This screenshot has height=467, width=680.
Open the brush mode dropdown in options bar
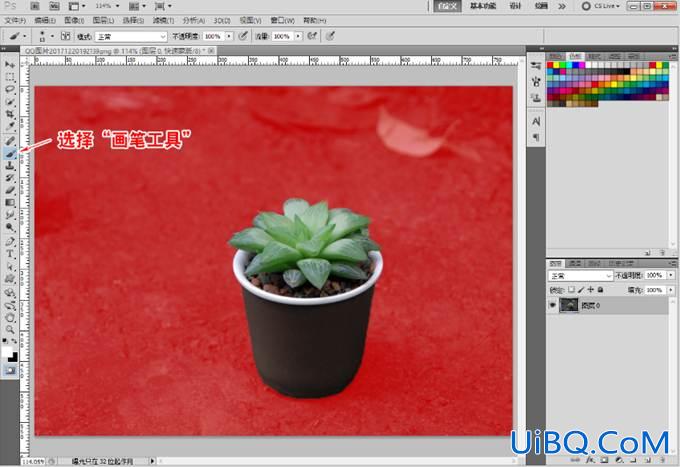pos(131,37)
